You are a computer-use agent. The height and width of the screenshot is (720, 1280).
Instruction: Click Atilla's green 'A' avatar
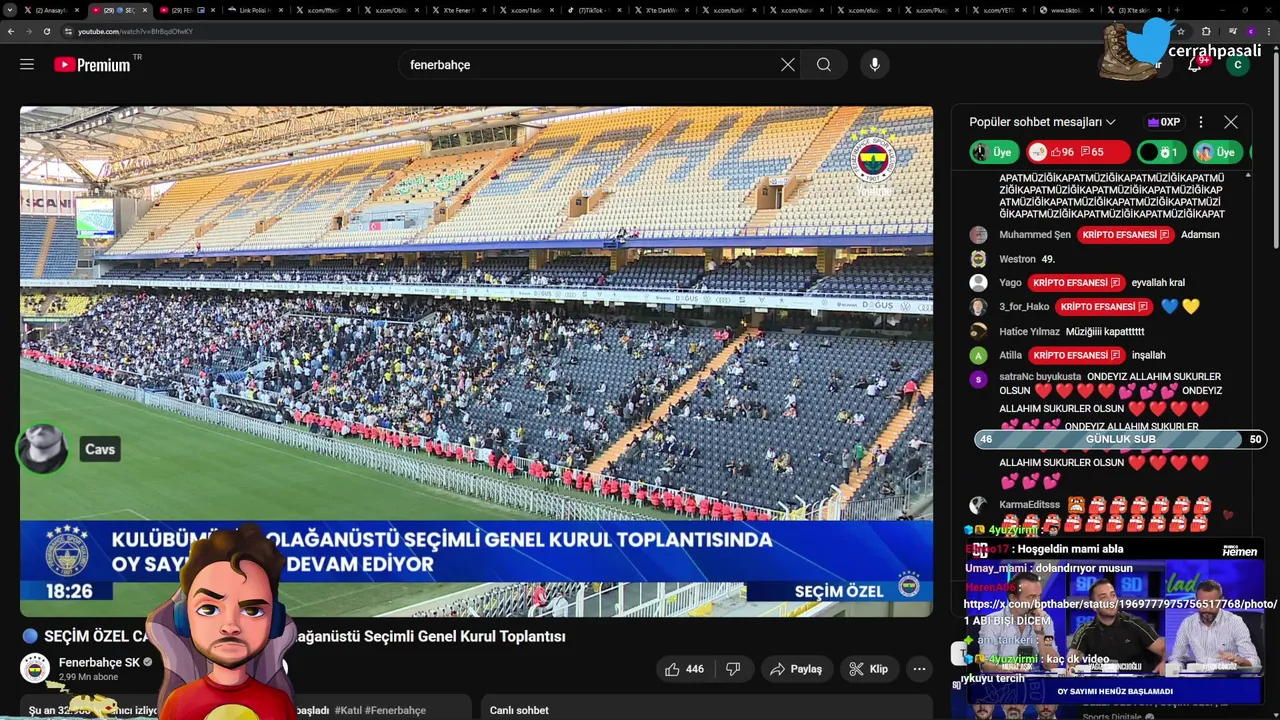coord(979,355)
